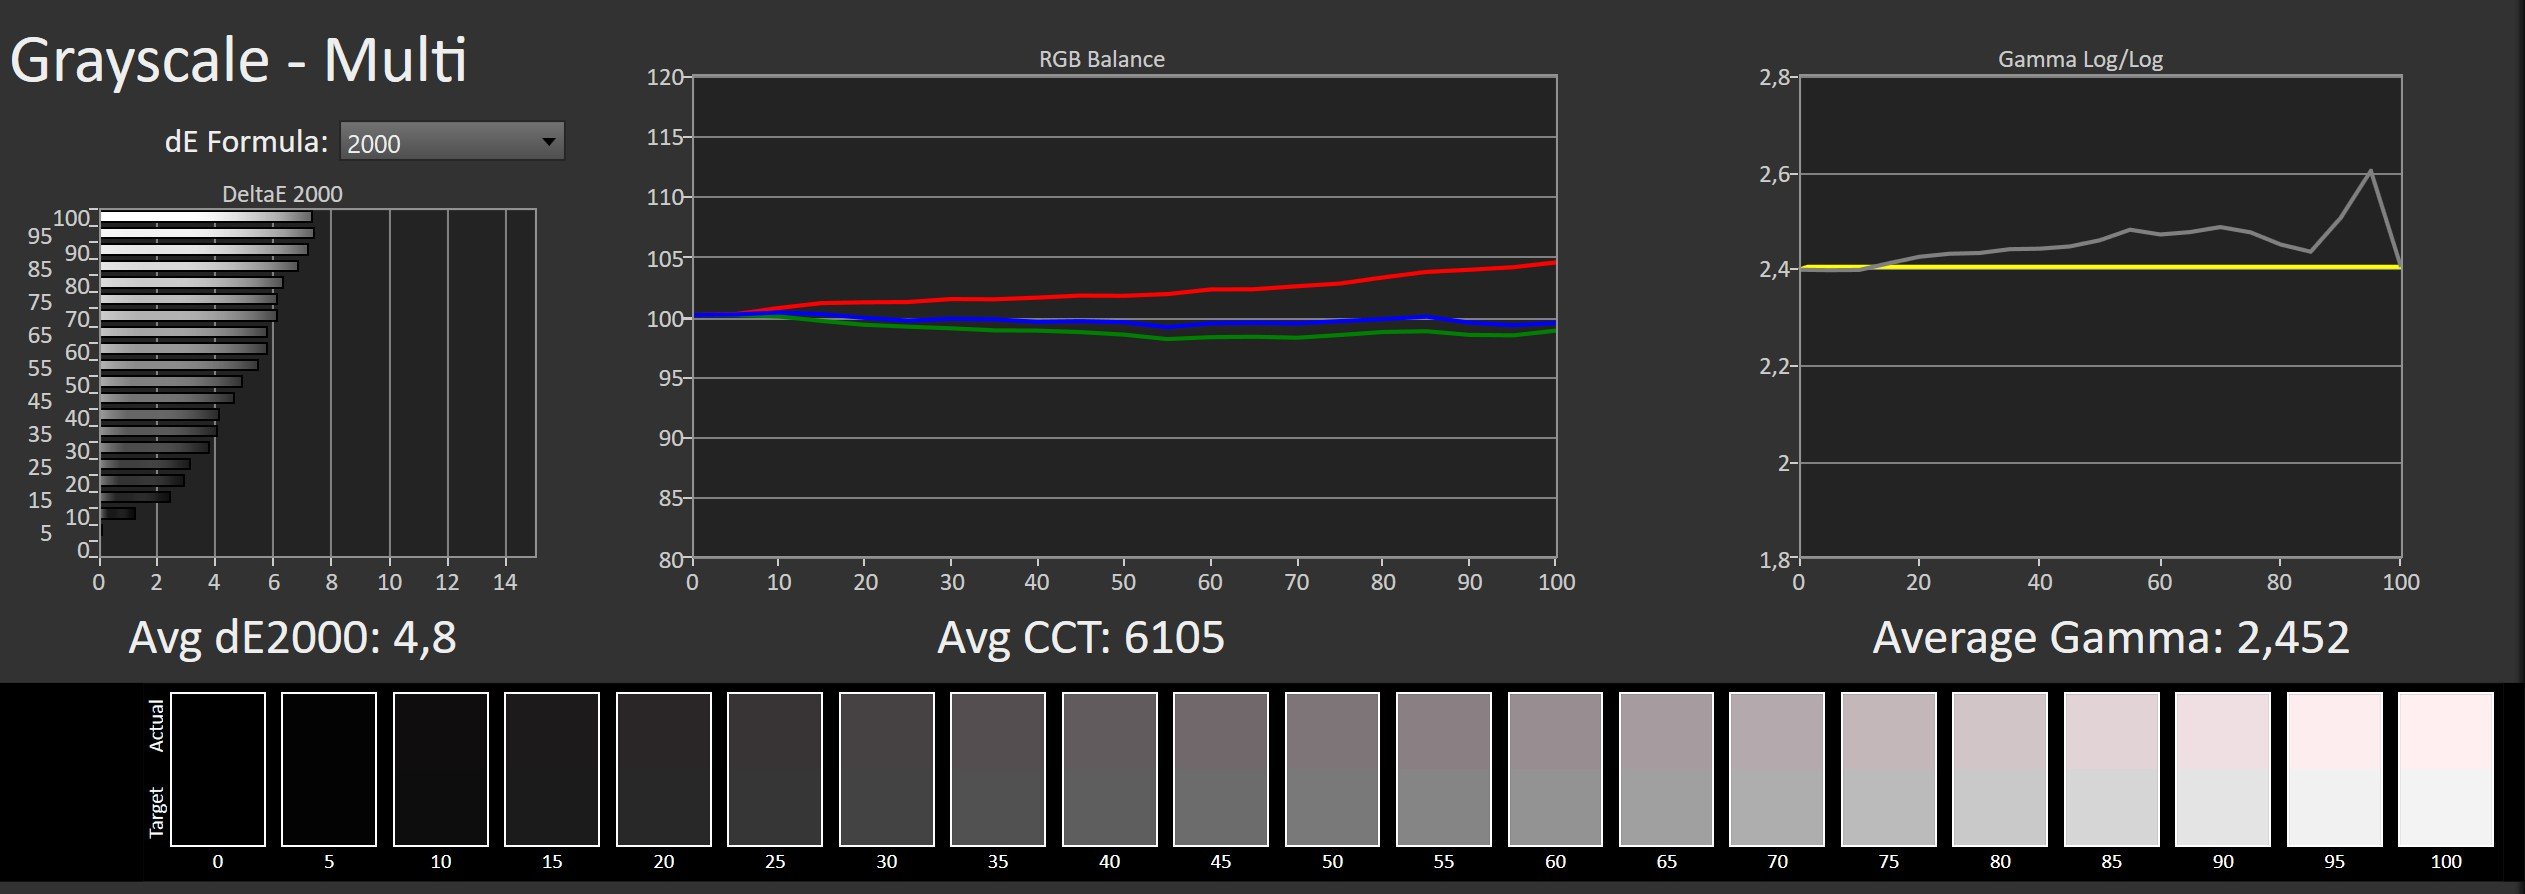Screen dimensions: 2525x894
Task: Select the 60 grayscale swatch
Action: [x=1555, y=769]
